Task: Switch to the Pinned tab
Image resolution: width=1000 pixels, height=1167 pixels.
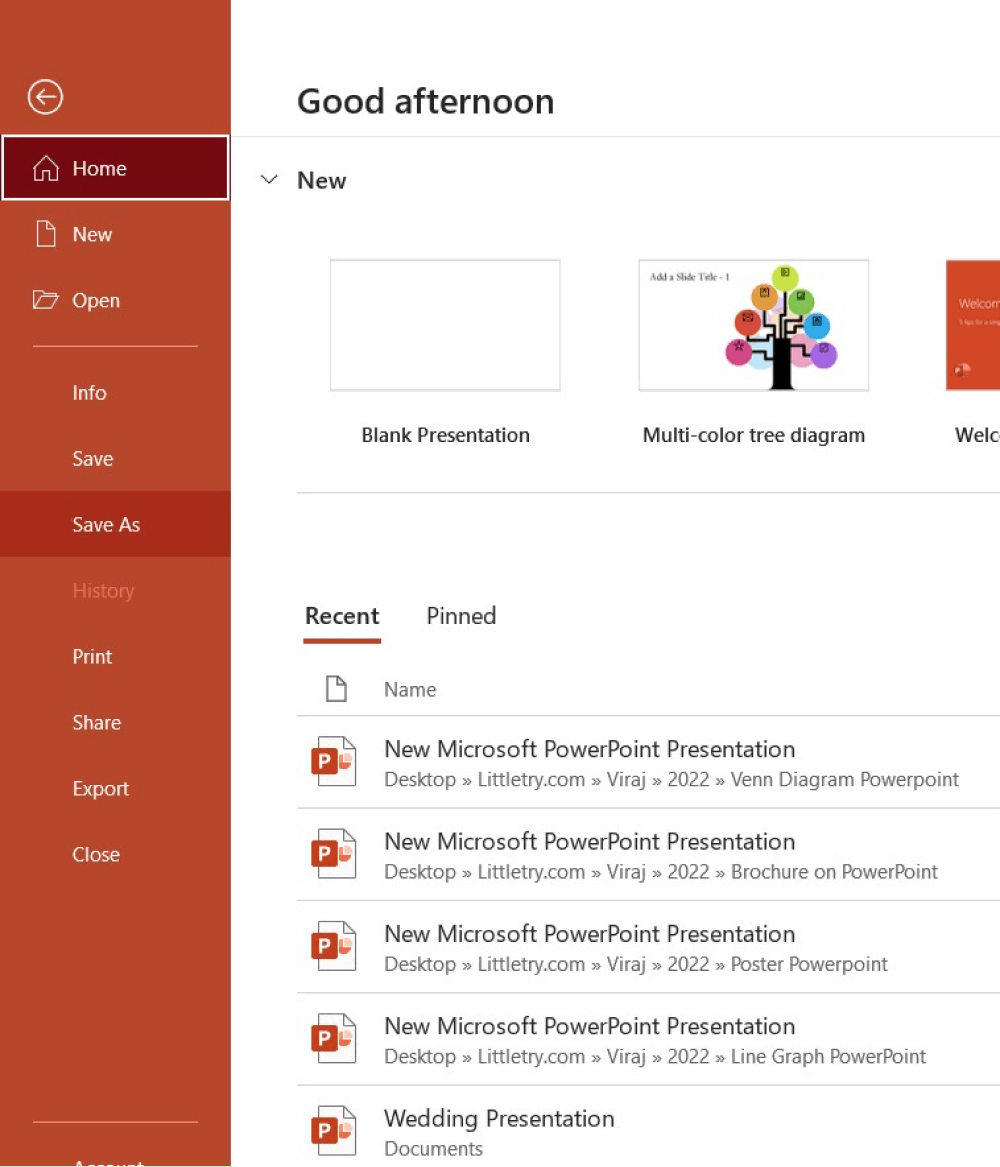Action: tap(461, 616)
